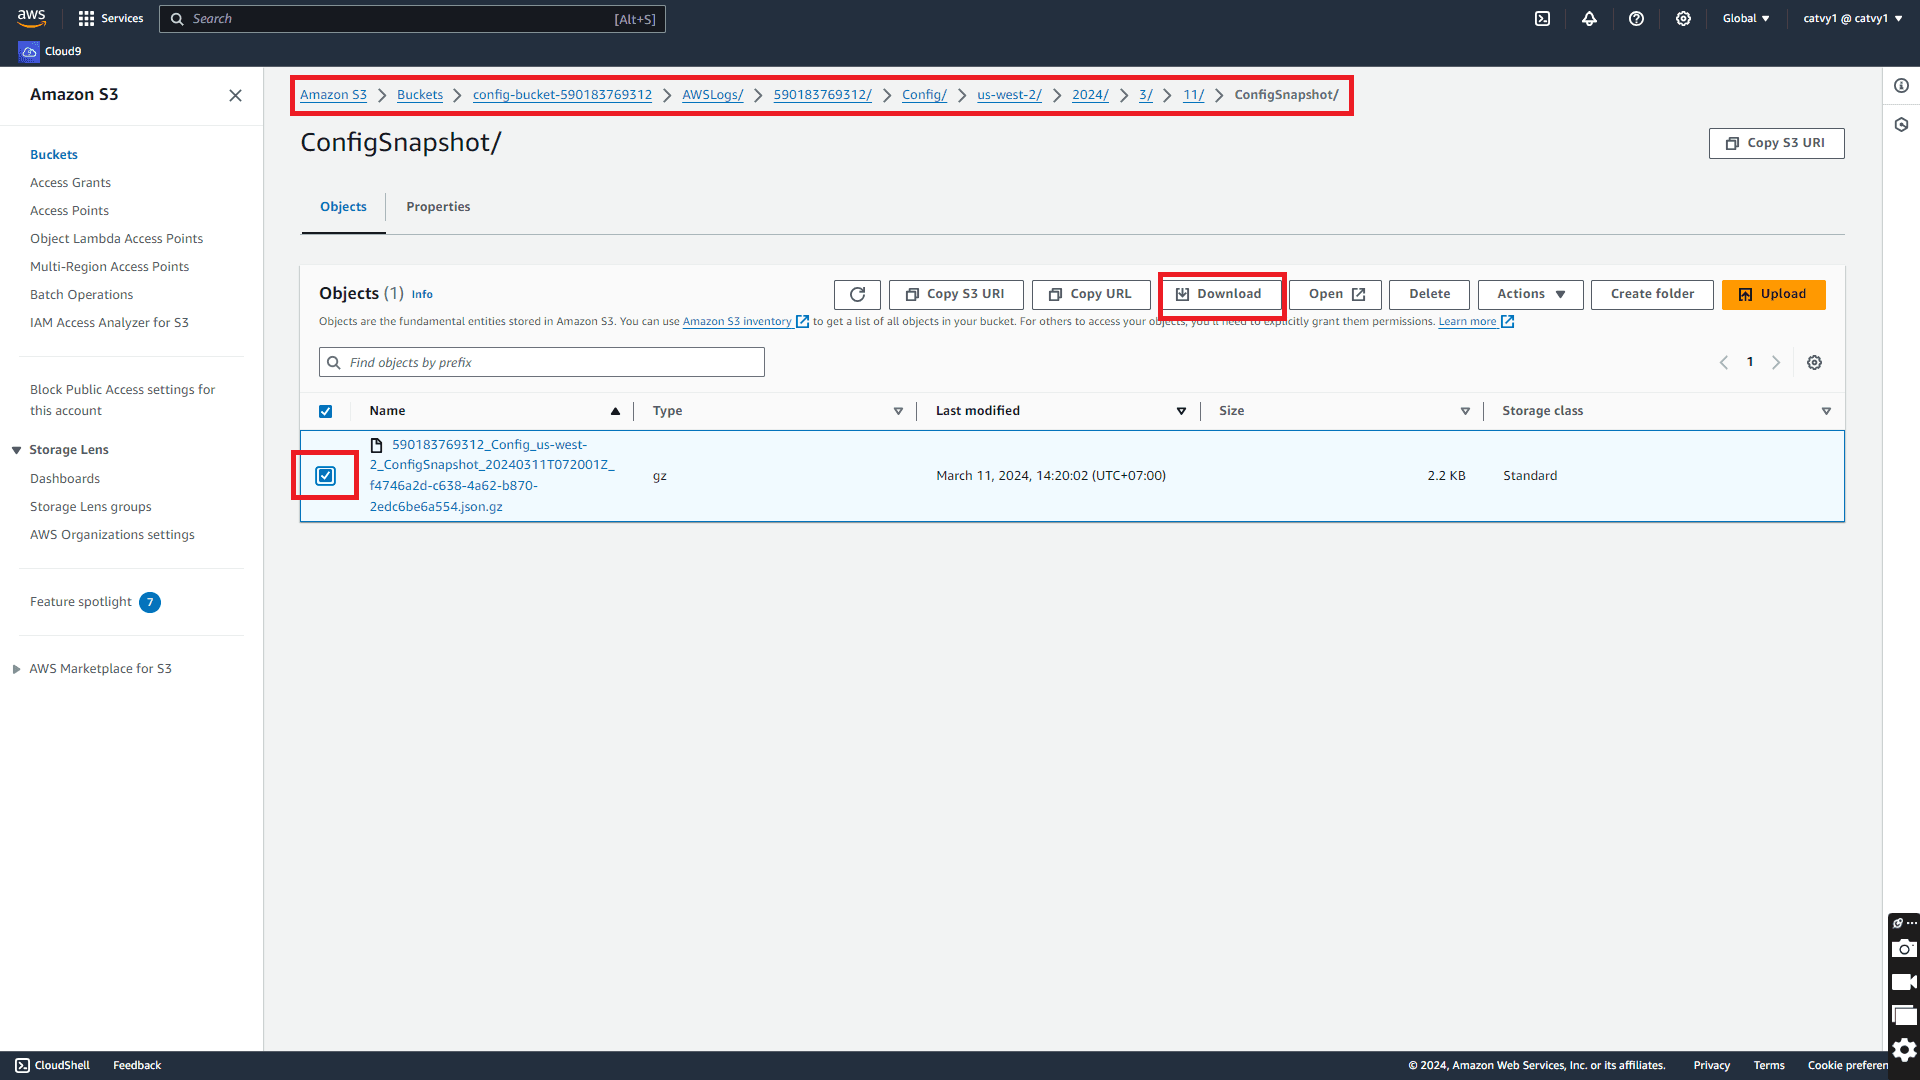Click the CloudShell icon in the footer
1920x1080 pixels.
(x=22, y=1065)
